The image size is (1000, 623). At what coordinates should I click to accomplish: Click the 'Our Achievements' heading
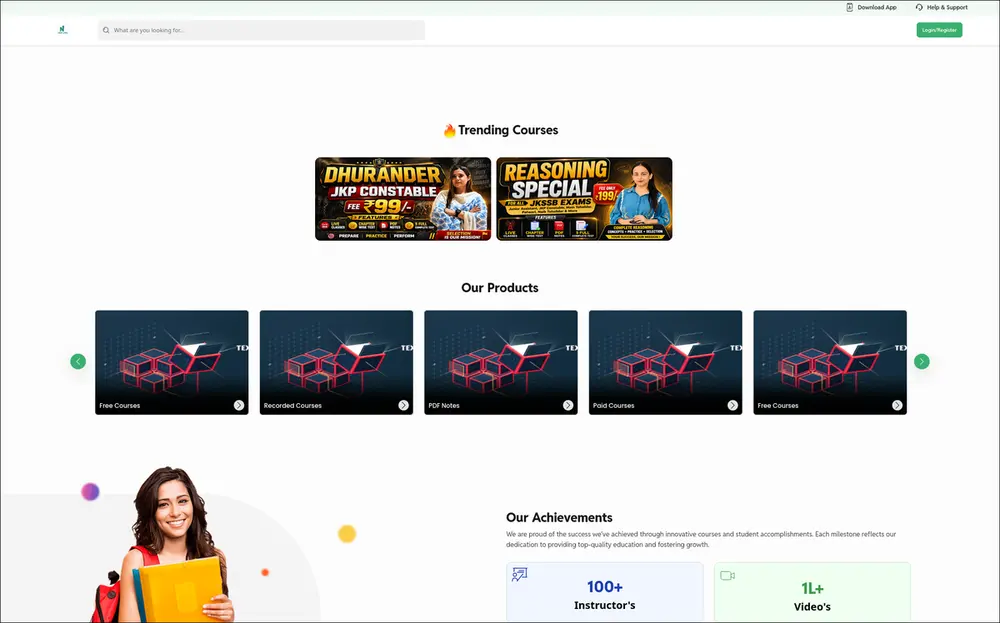pyautogui.click(x=559, y=517)
